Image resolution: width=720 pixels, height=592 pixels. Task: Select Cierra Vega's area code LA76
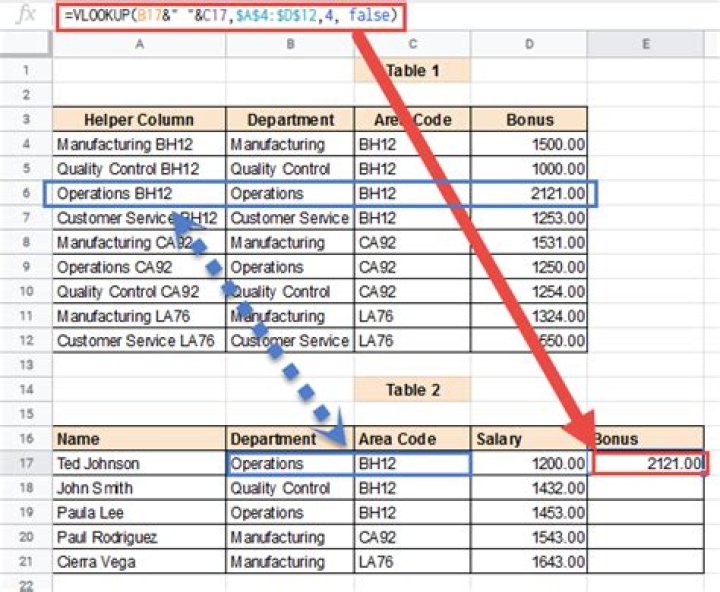[412, 561]
